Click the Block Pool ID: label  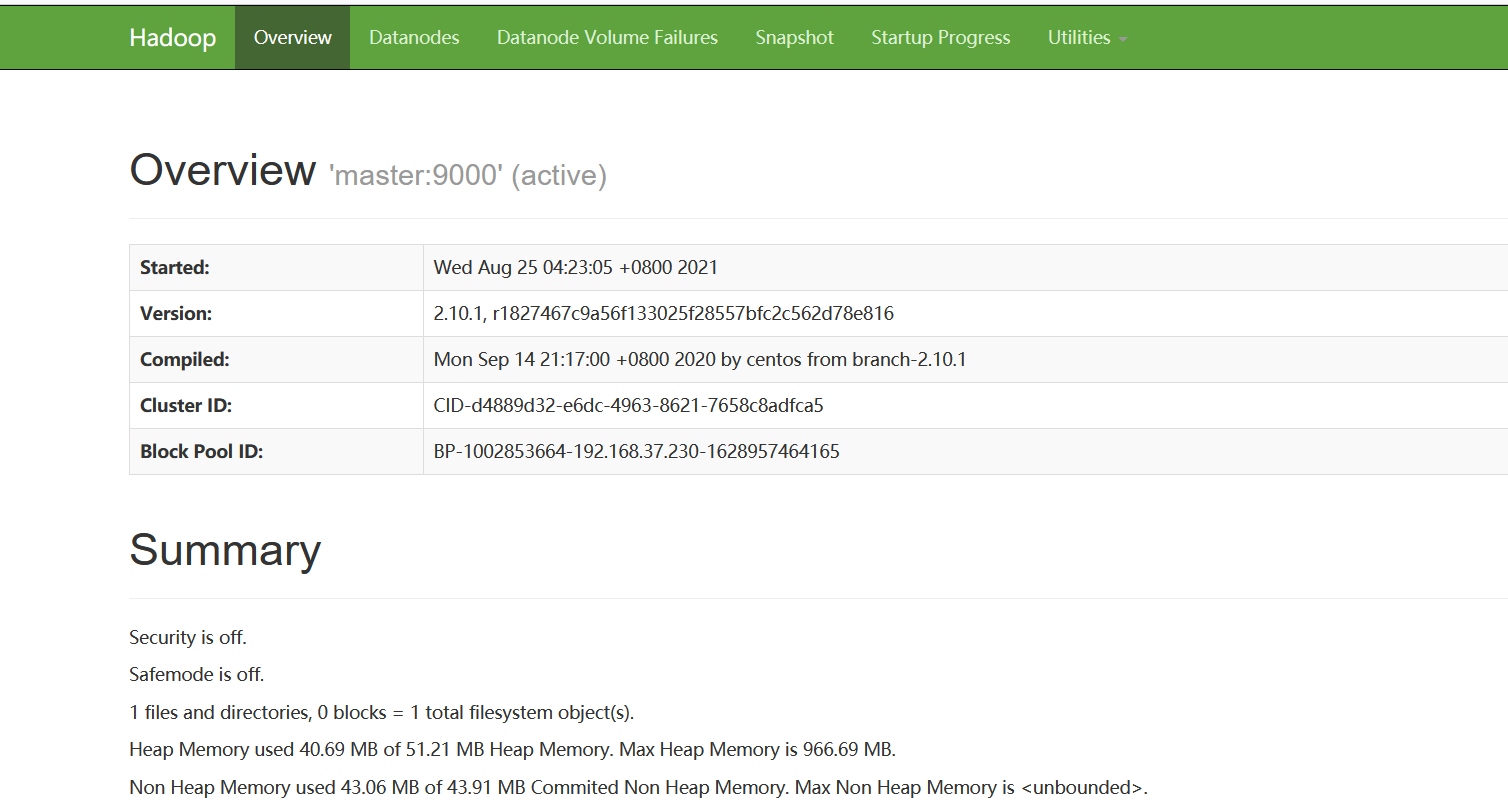(201, 451)
